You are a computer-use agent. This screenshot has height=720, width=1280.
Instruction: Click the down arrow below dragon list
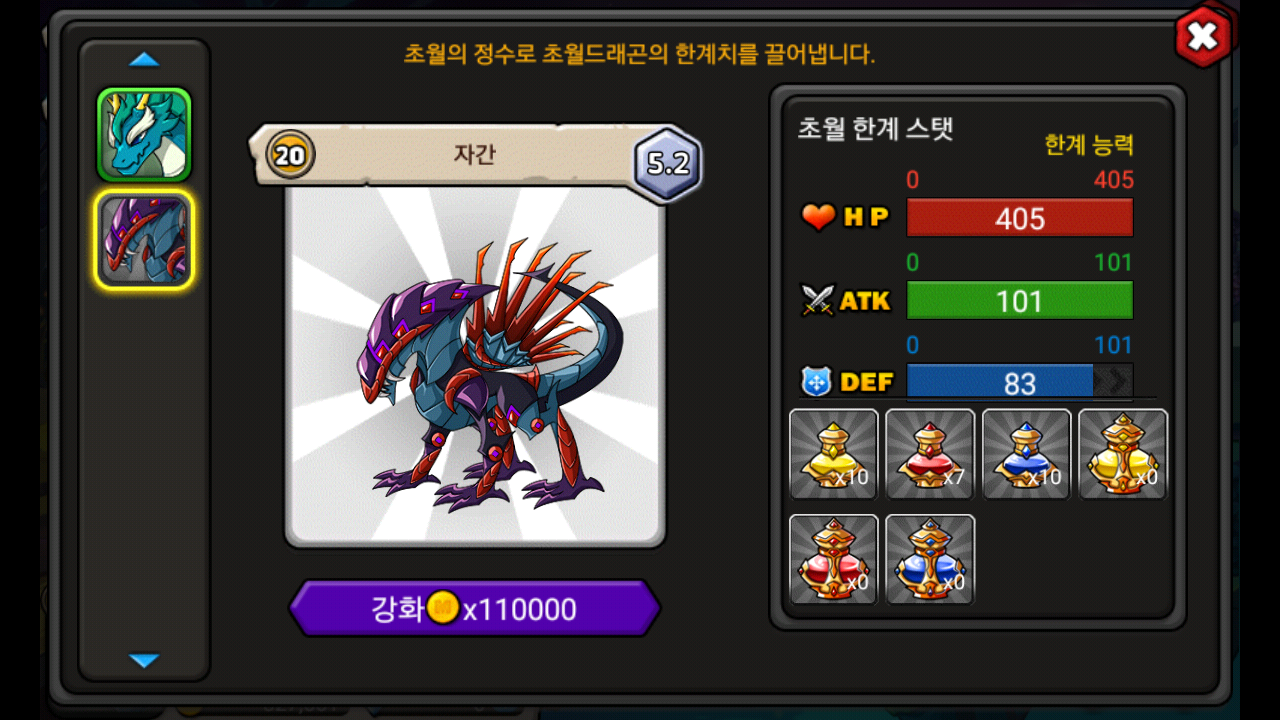pyautogui.click(x=144, y=660)
